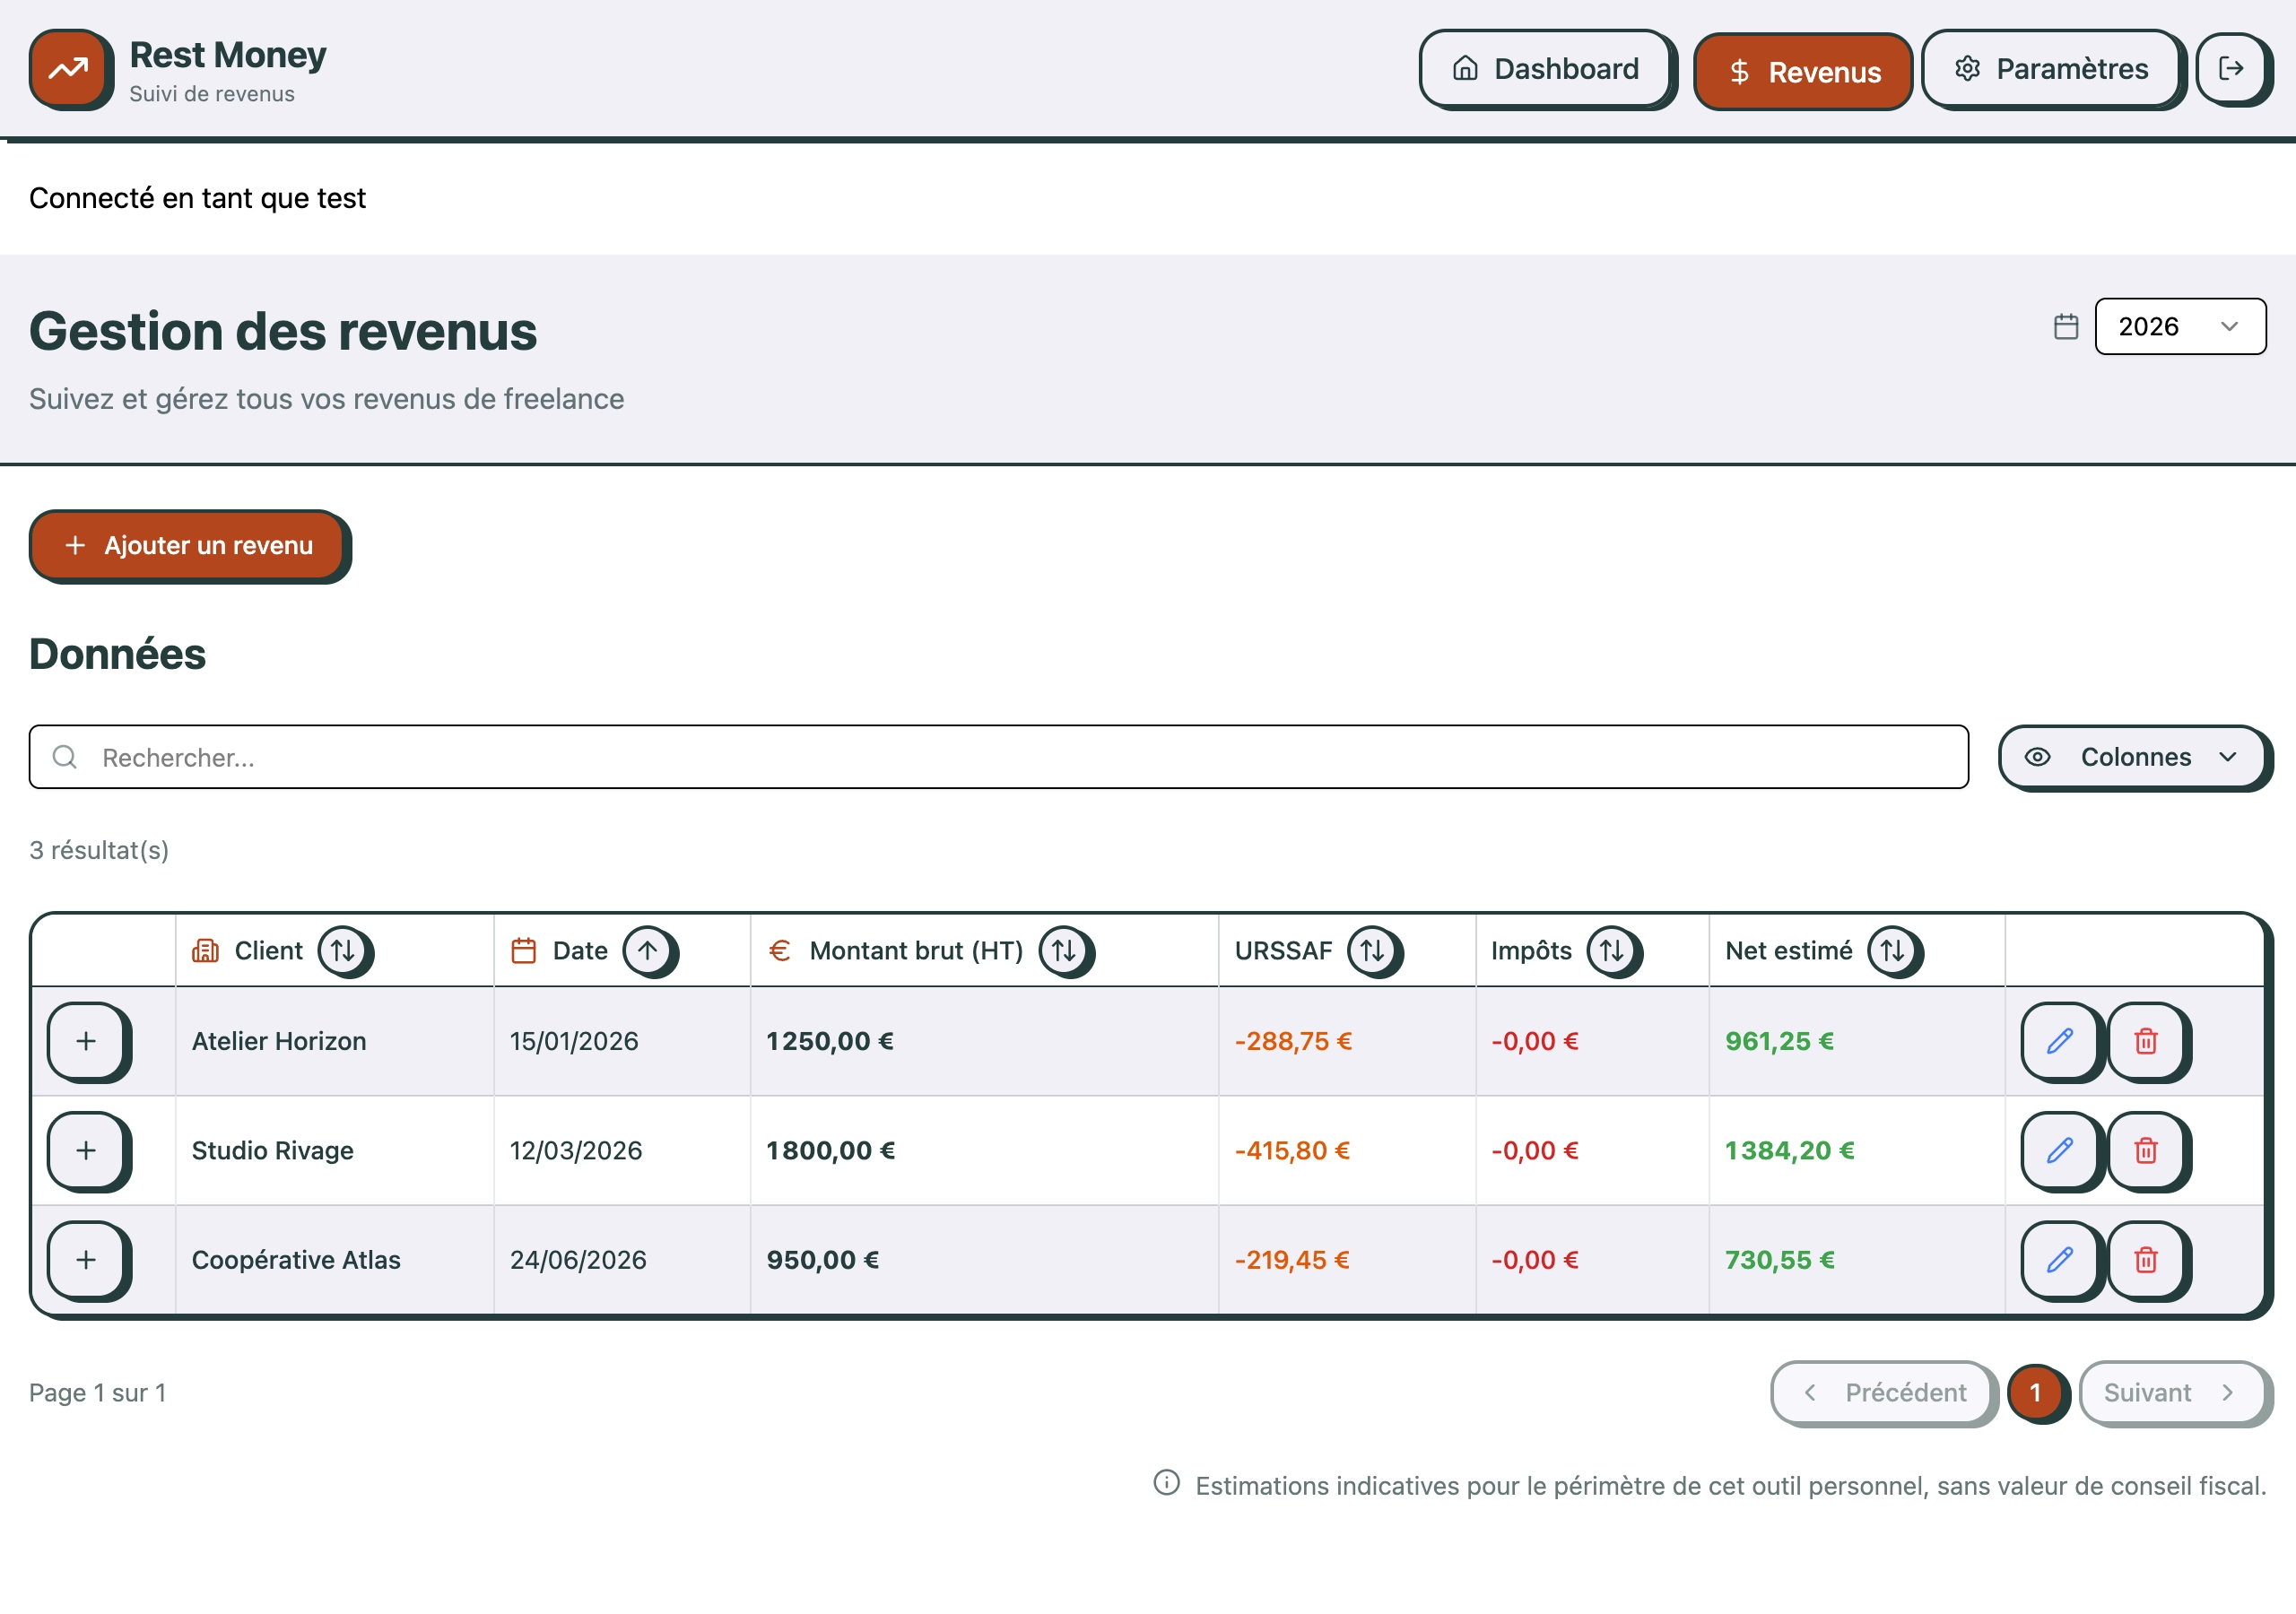
Task: Edit the Studio Rivage revenue entry
Action: [2059, 1150]
